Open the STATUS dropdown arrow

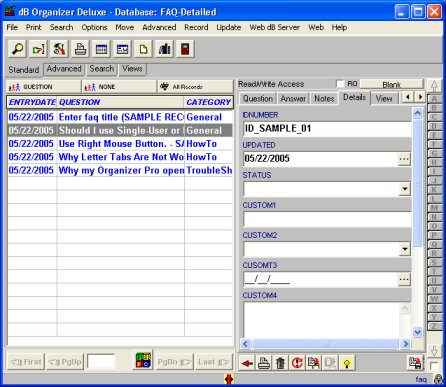(x=404, y=189)
